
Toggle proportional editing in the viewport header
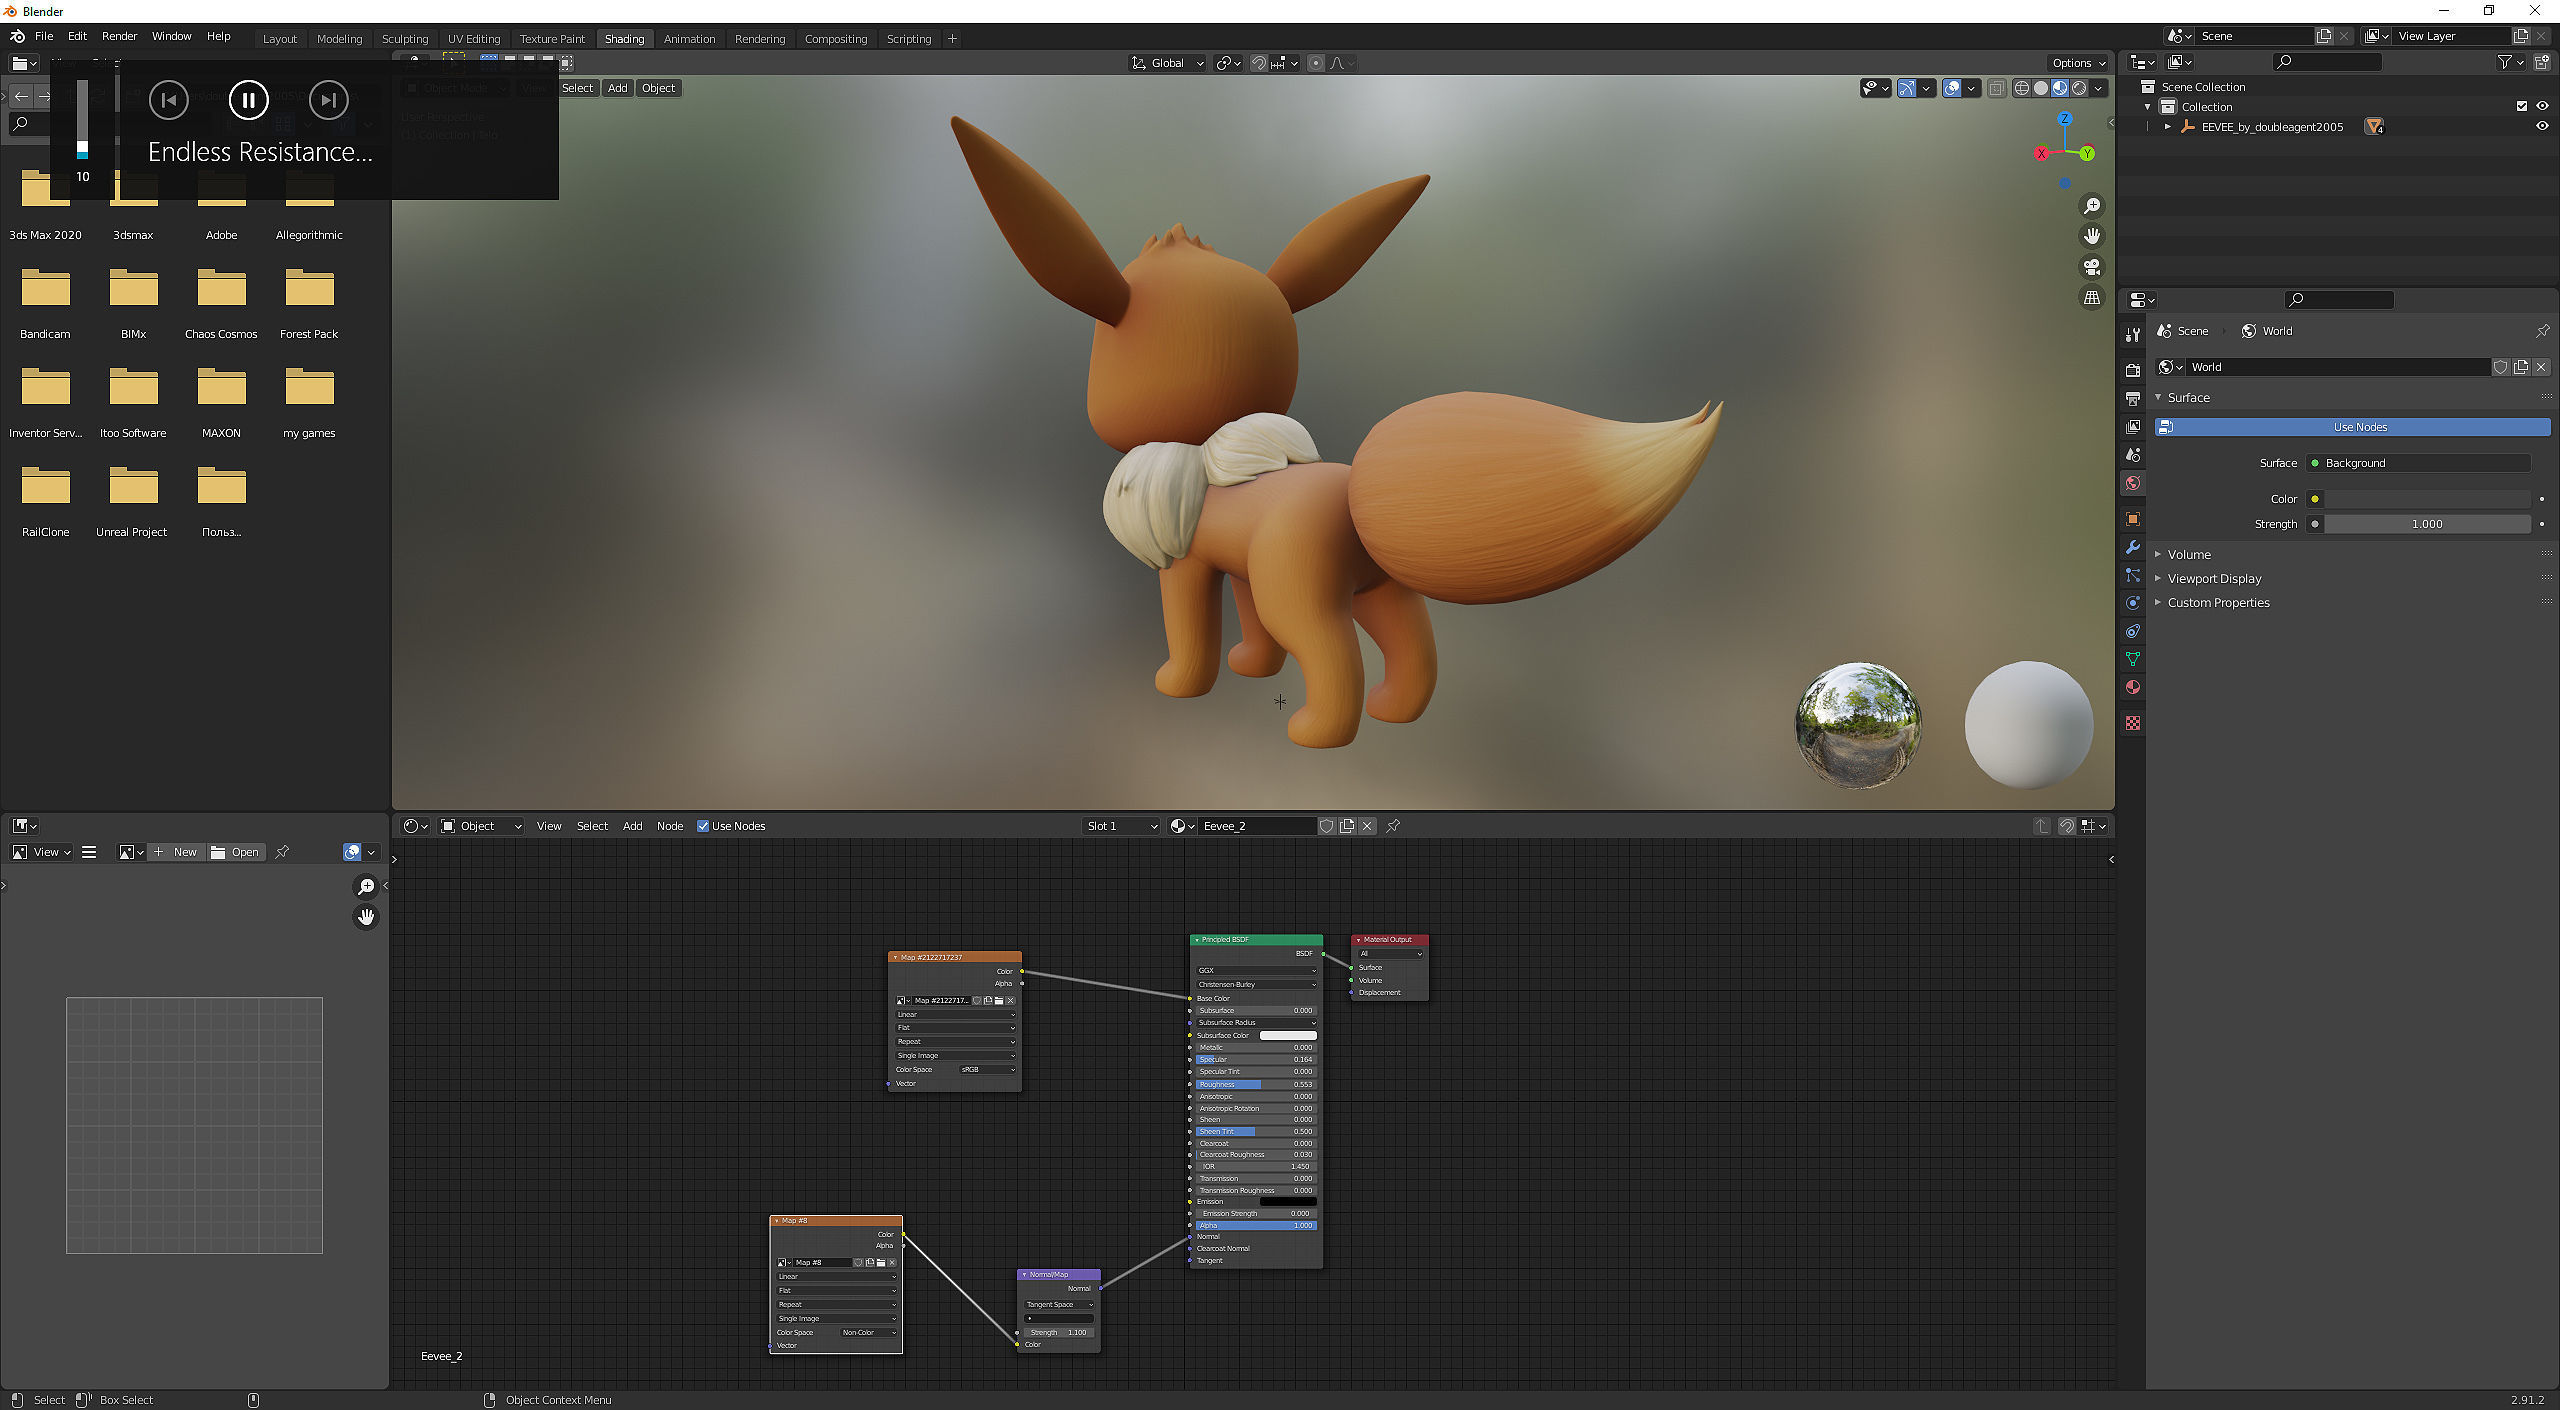(x=1316, y=63)
